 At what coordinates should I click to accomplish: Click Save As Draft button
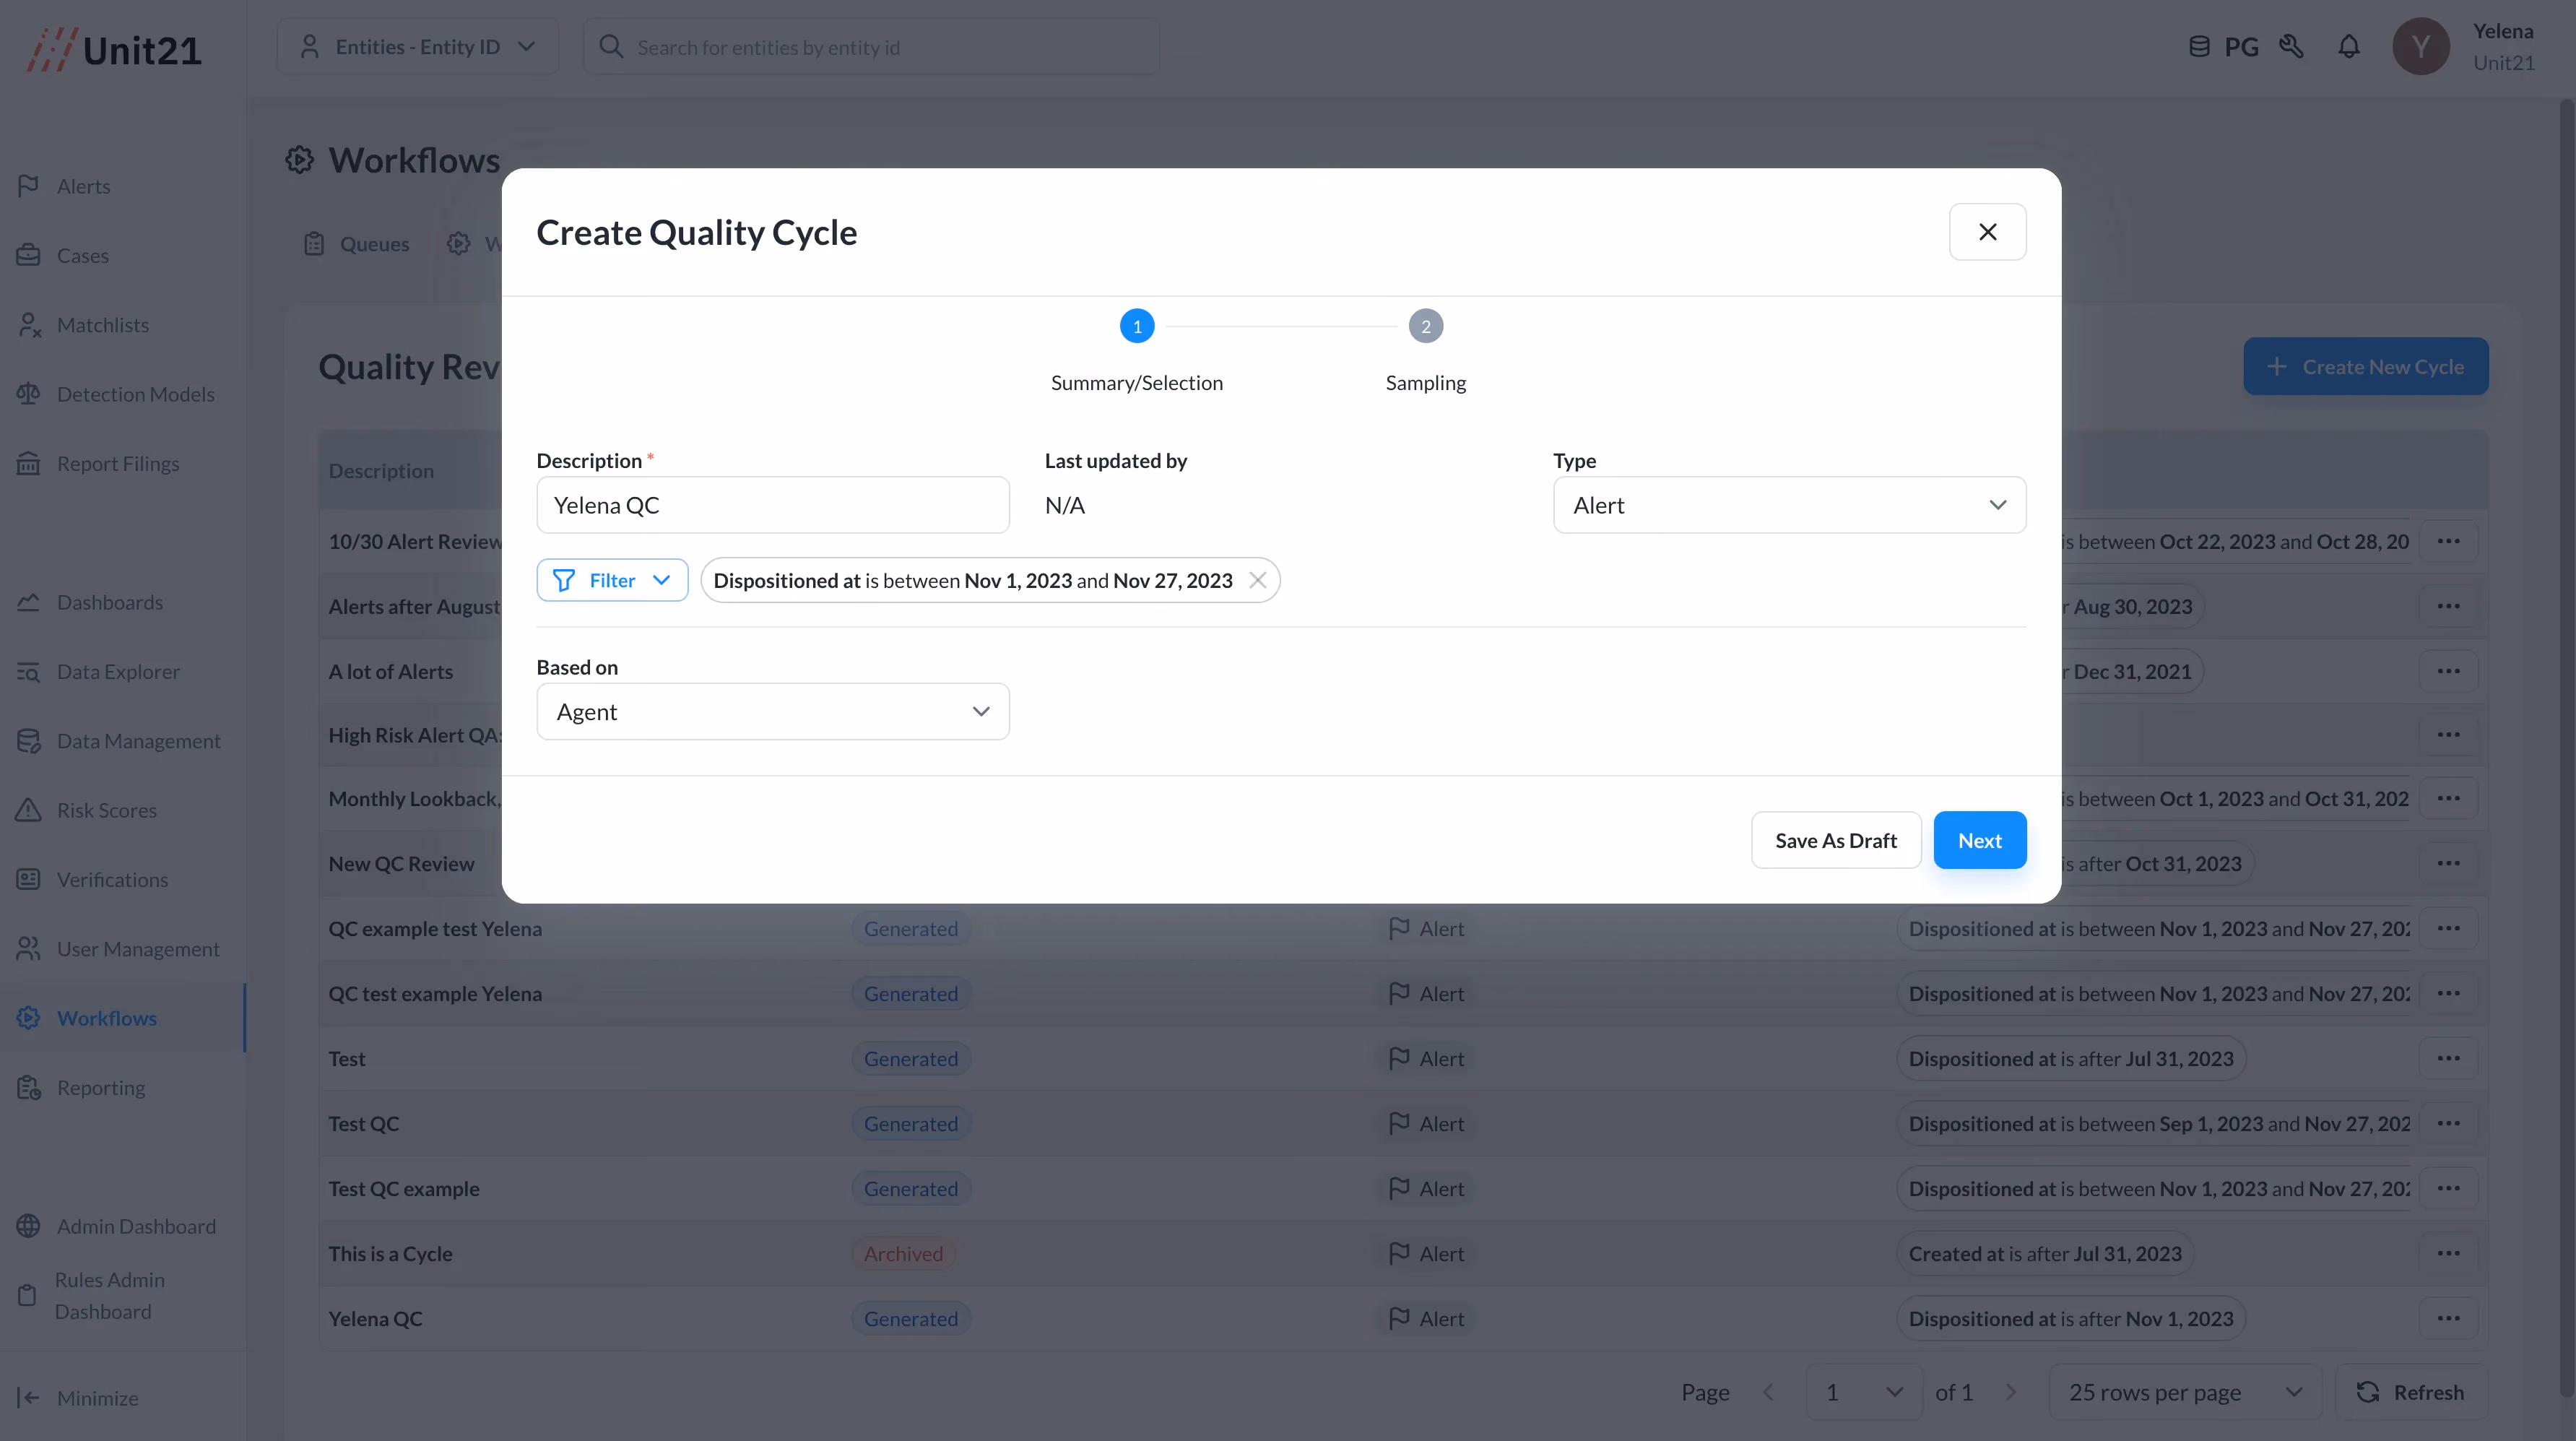(1835, 840)
